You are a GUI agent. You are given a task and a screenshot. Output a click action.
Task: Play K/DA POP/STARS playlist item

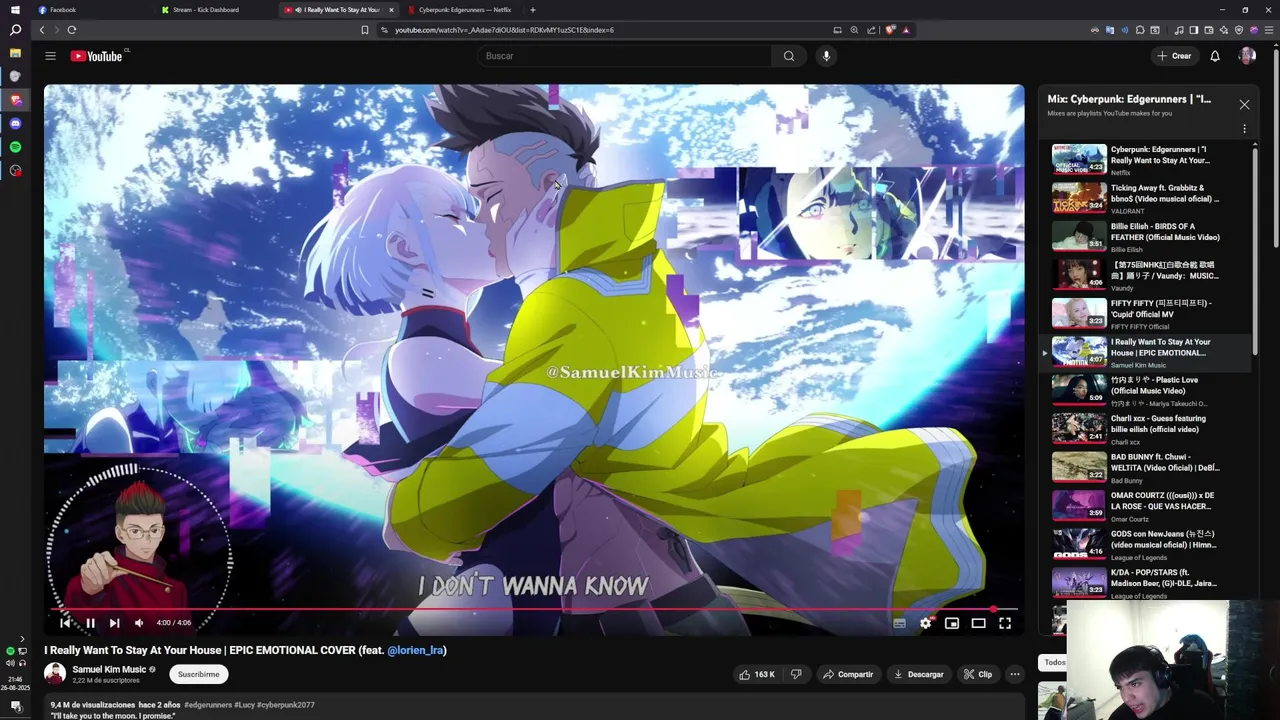coord(1146,583)
